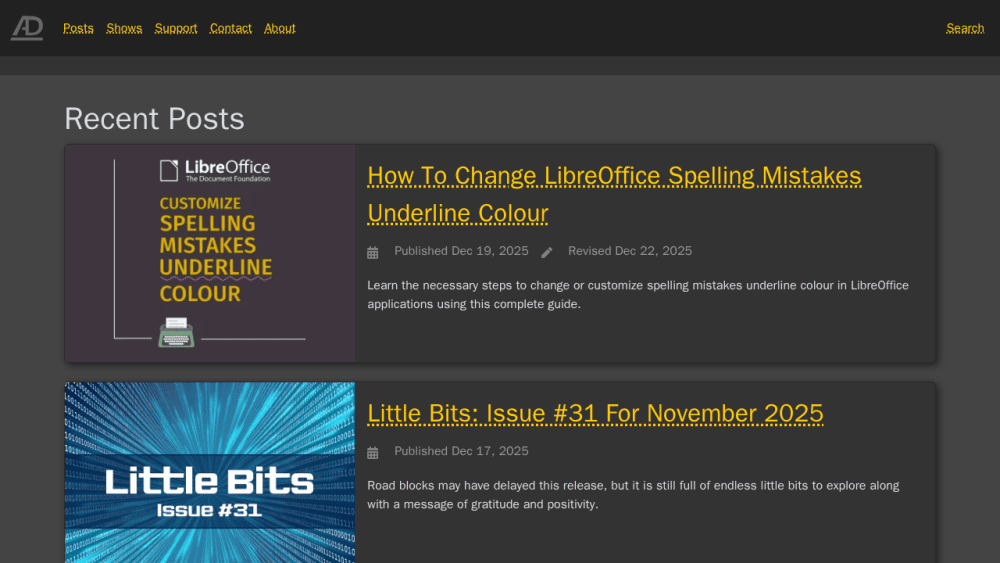Open the Posts menu link
The width and height of the screenshot is (1000, 563).
click(x=78, y=28)
